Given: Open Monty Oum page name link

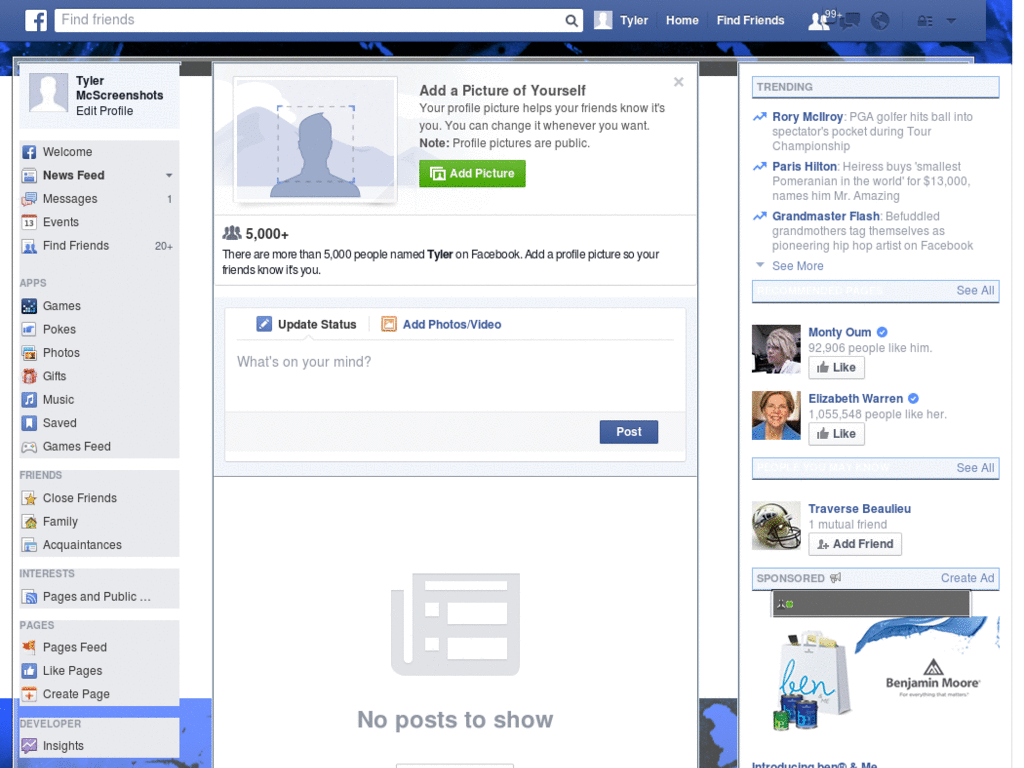Looking at the screenshot, I should pos(839,332).
